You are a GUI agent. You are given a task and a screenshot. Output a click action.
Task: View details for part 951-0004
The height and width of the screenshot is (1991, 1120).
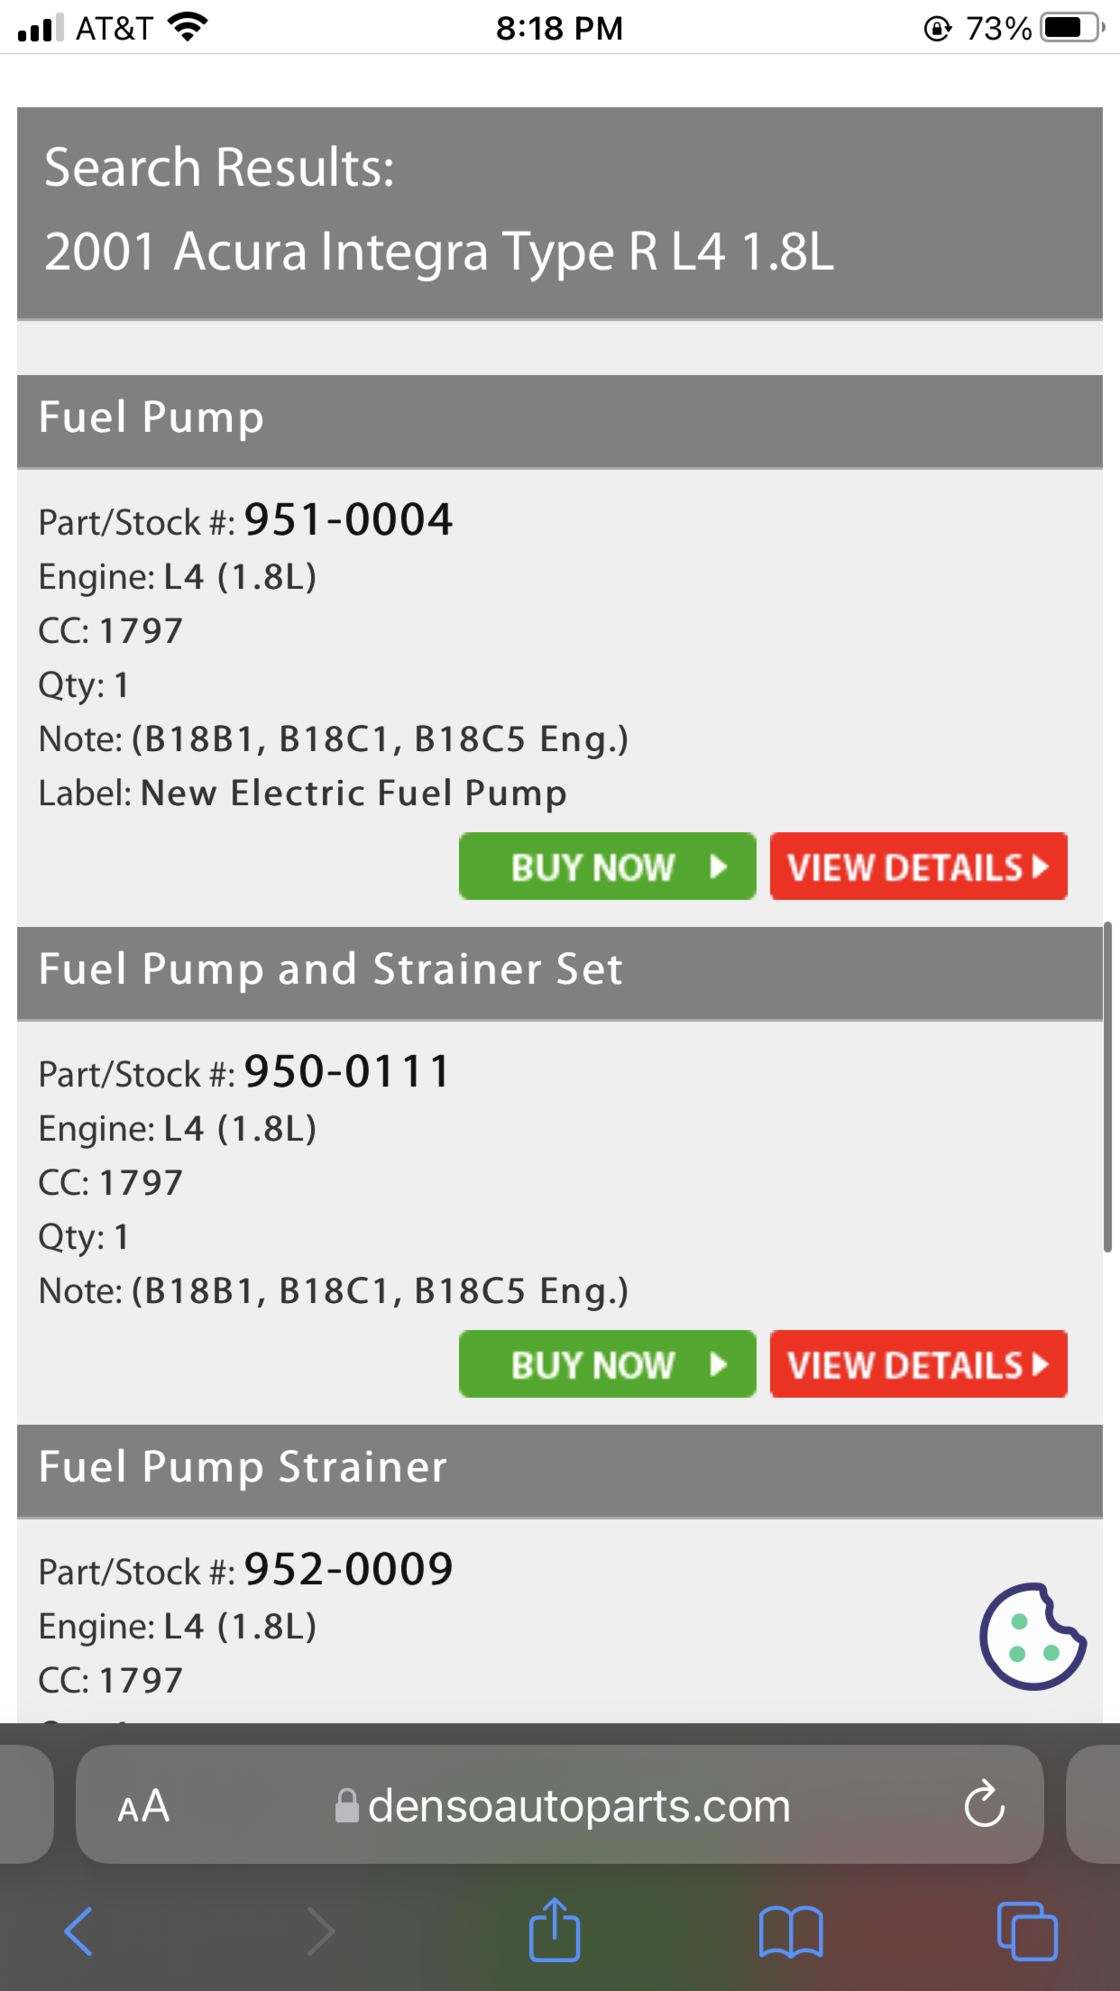(918, 866)
